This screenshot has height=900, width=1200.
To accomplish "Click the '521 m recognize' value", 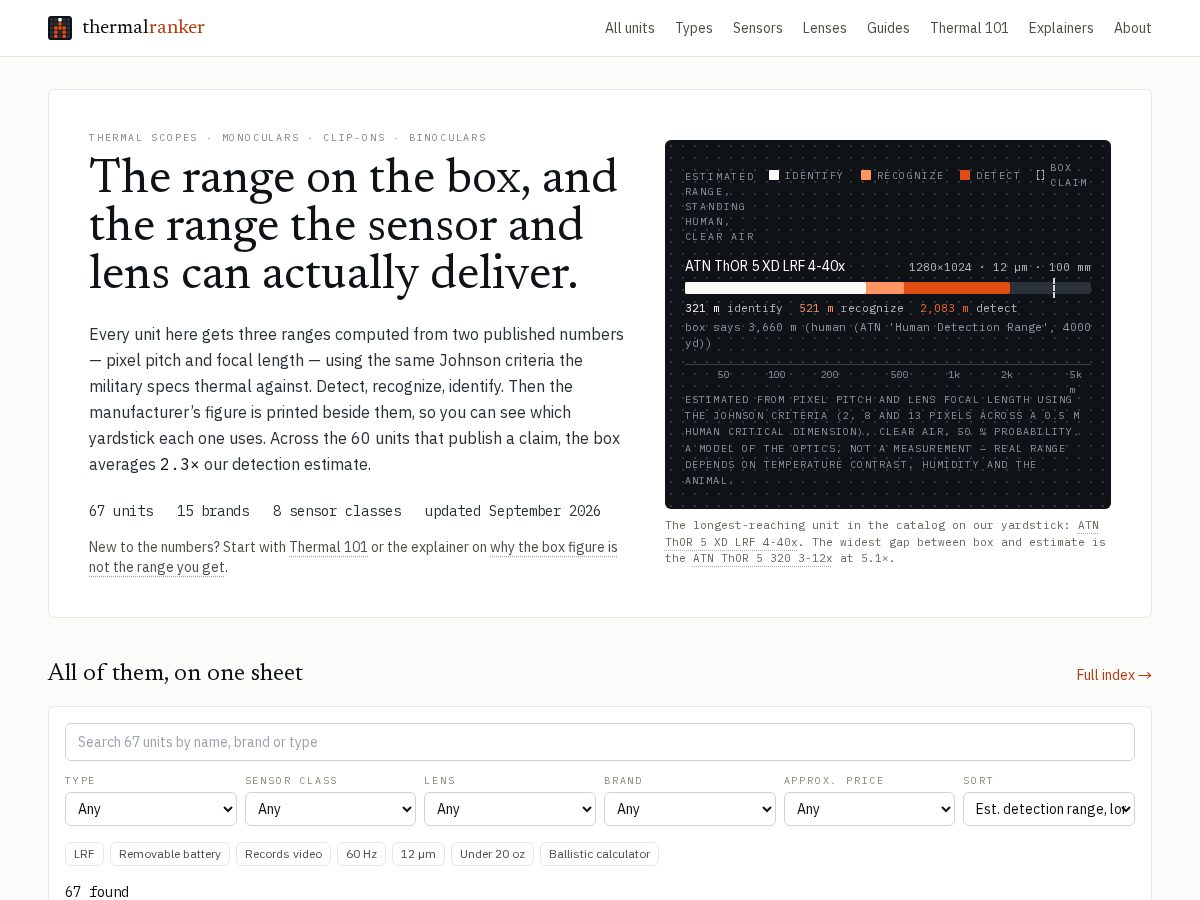I will point(851,308).
